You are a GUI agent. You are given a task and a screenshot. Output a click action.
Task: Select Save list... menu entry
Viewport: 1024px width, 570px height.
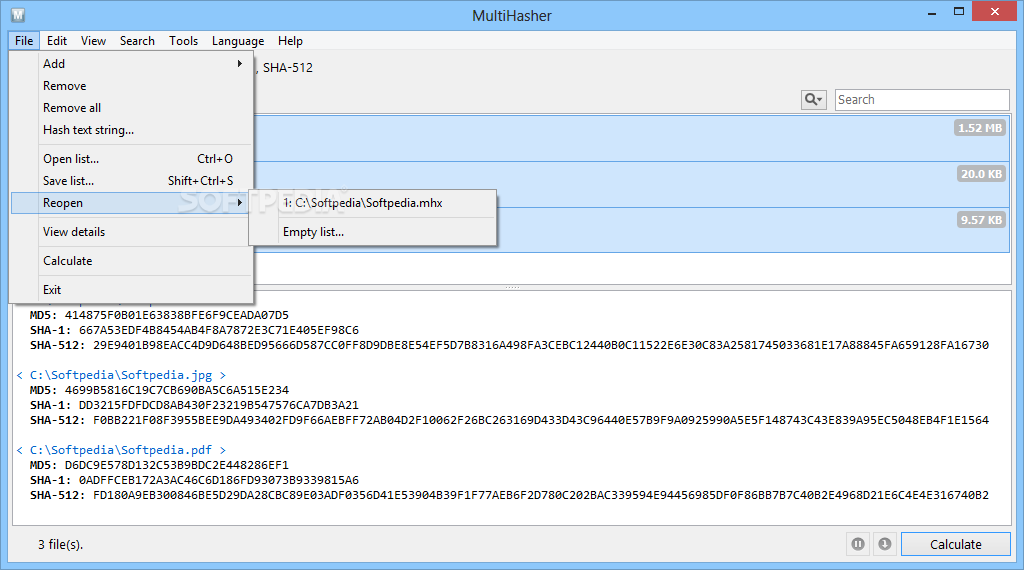[x=131, y=181]
